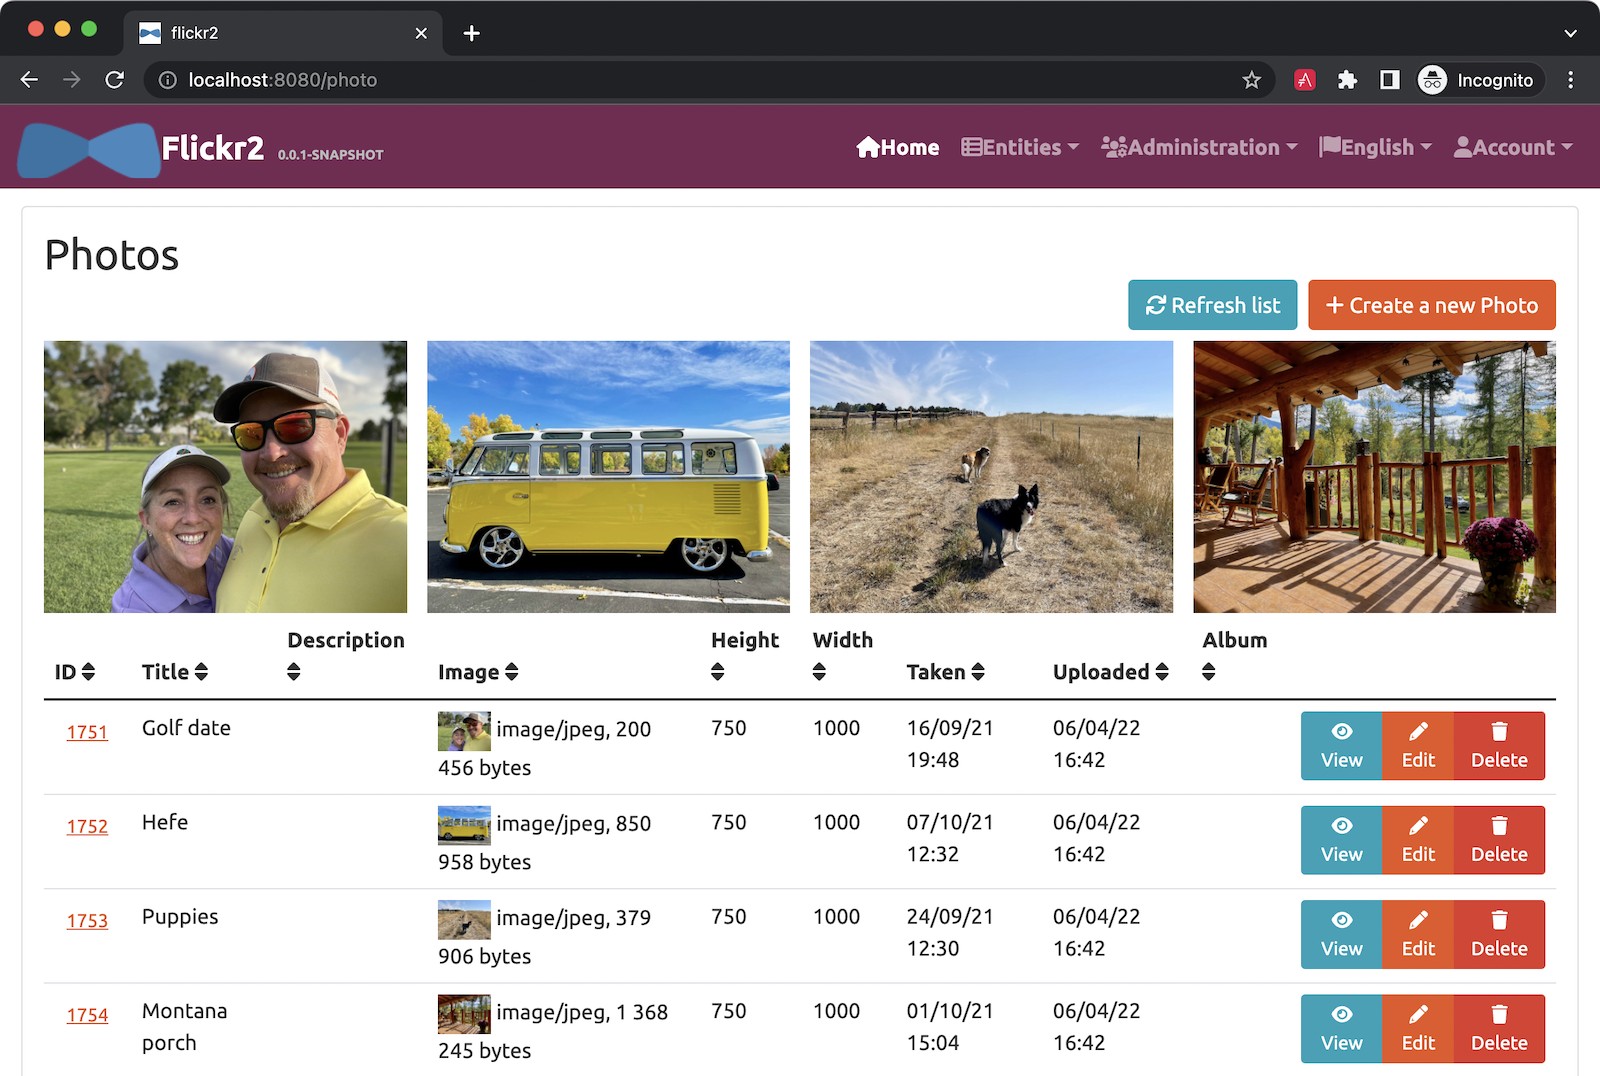The height and width of the screenshot is (1076, 1600).
Task: Open the browser extensions puzzle icon
Action: click(1347, 80)
